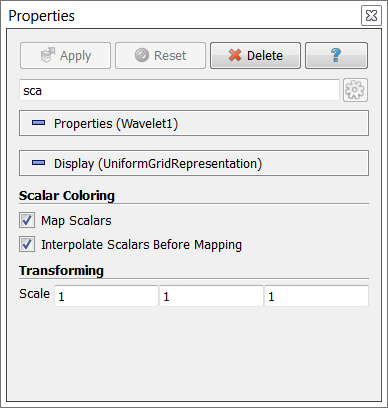The width and height of the screenshot is (388, 408).
Task: Open help with the question mark button
Action: coord(336,56)
